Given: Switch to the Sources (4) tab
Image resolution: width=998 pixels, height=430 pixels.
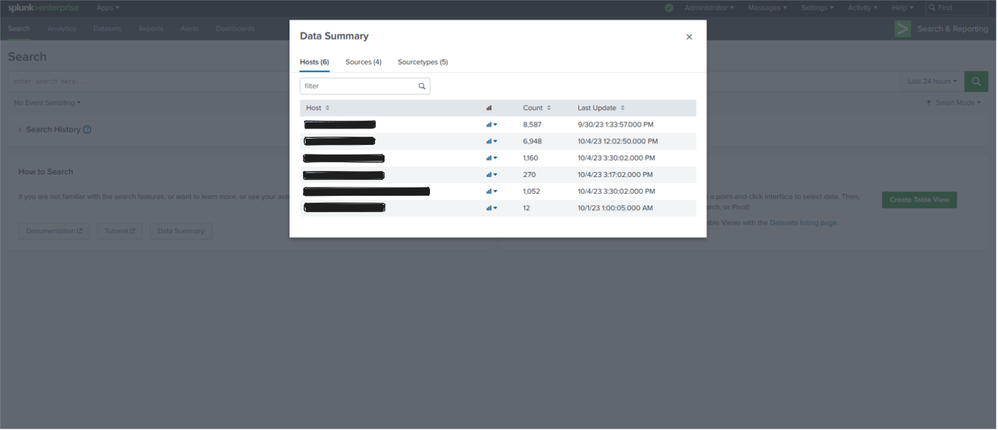Looking at the screenshot, I should pos(363,62).
